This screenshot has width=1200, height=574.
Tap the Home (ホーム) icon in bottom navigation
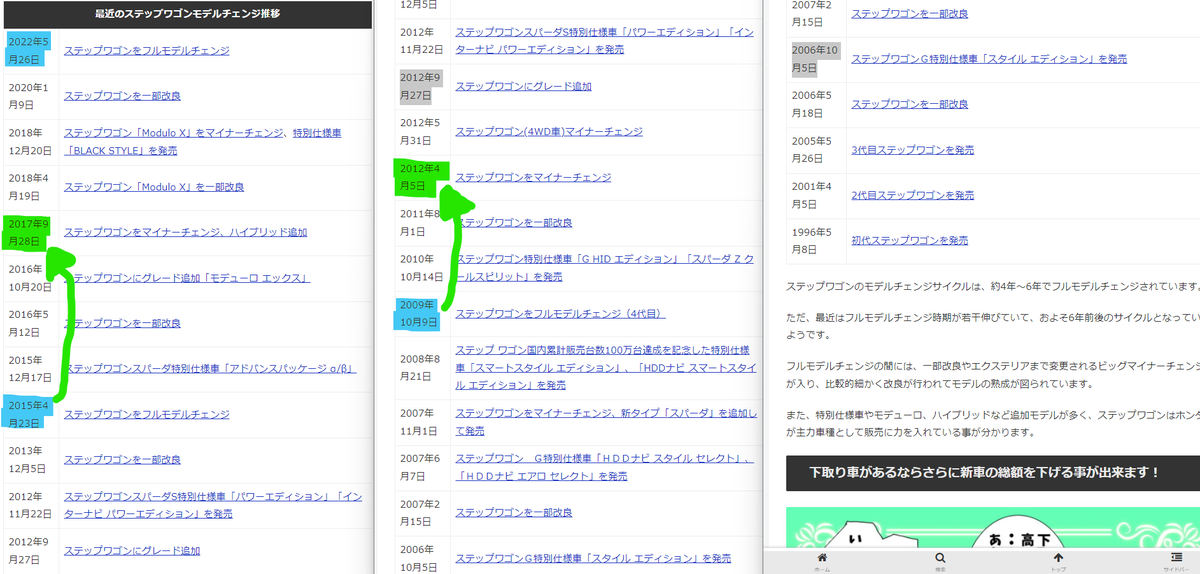[x=822, y=561]
